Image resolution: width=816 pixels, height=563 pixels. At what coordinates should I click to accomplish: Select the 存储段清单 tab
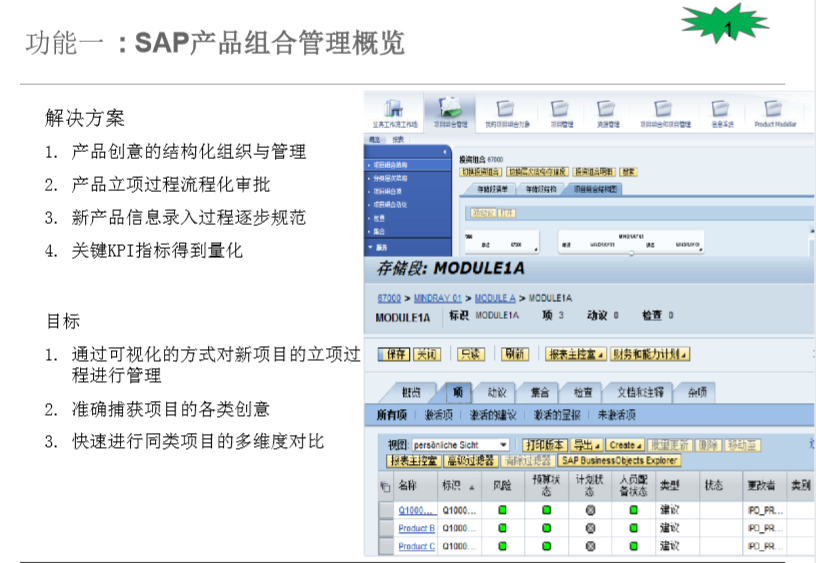tap(492, 189)
